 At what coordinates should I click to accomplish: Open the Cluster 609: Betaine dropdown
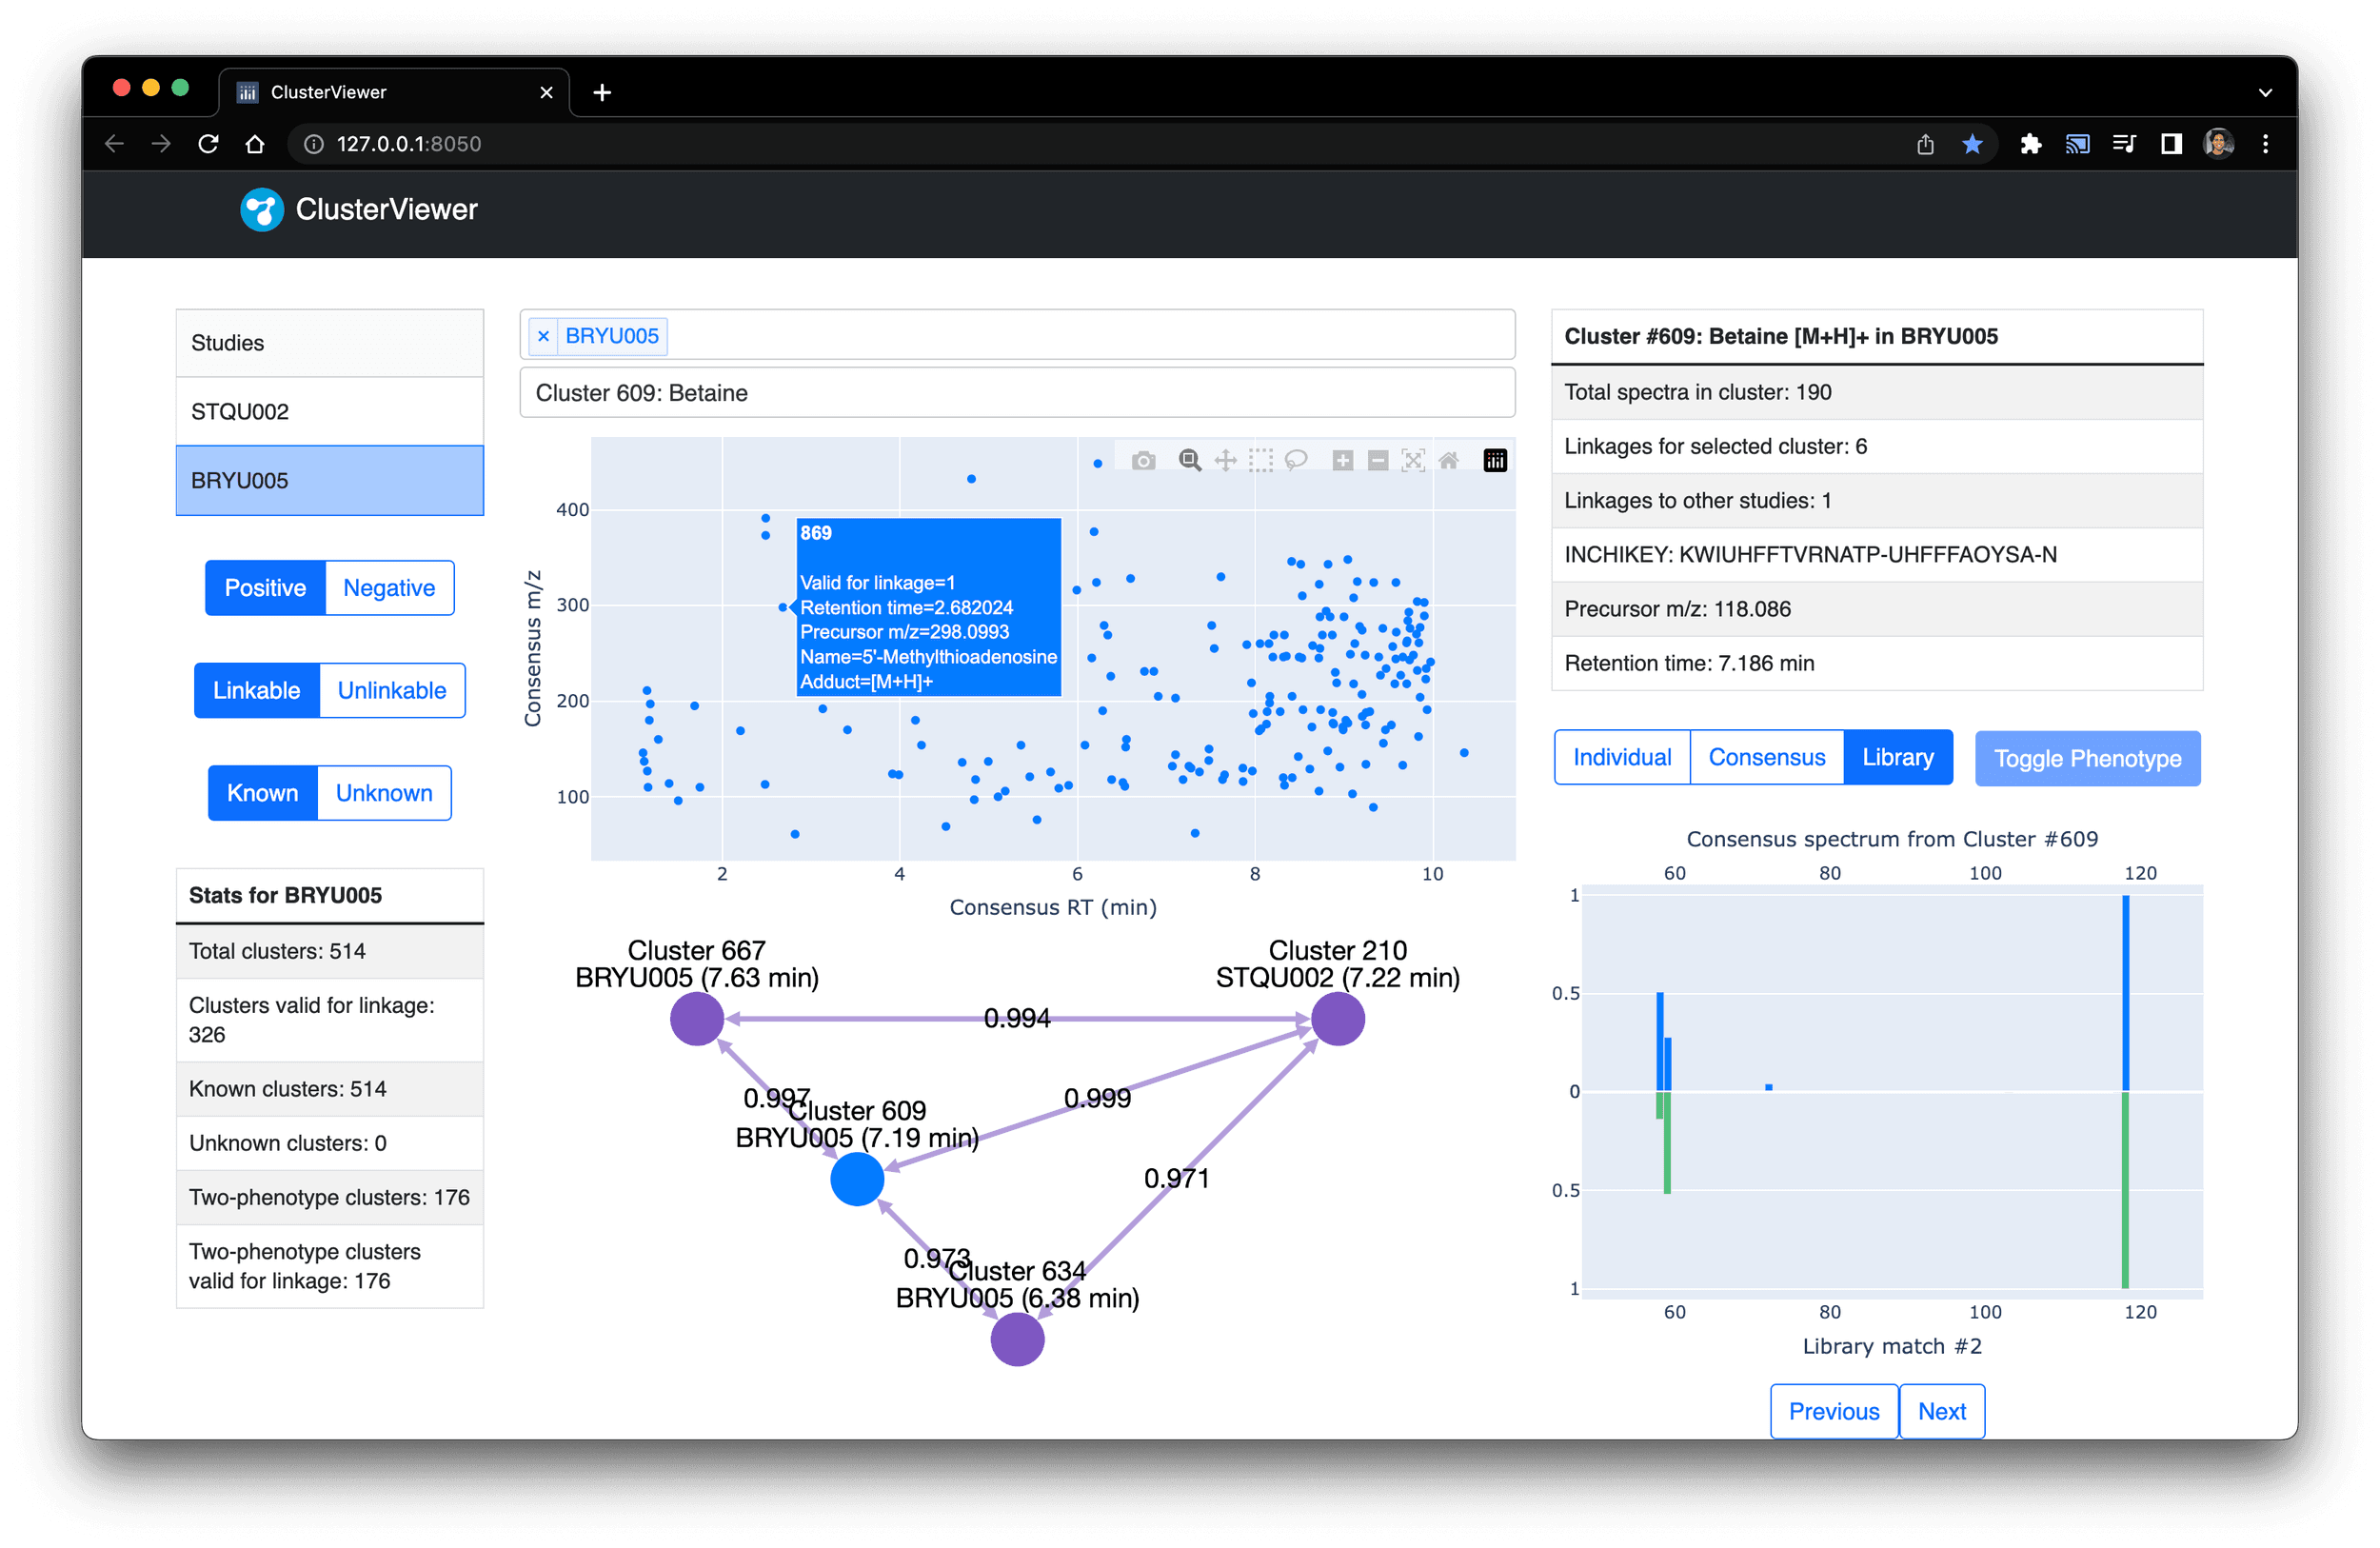1016,393
